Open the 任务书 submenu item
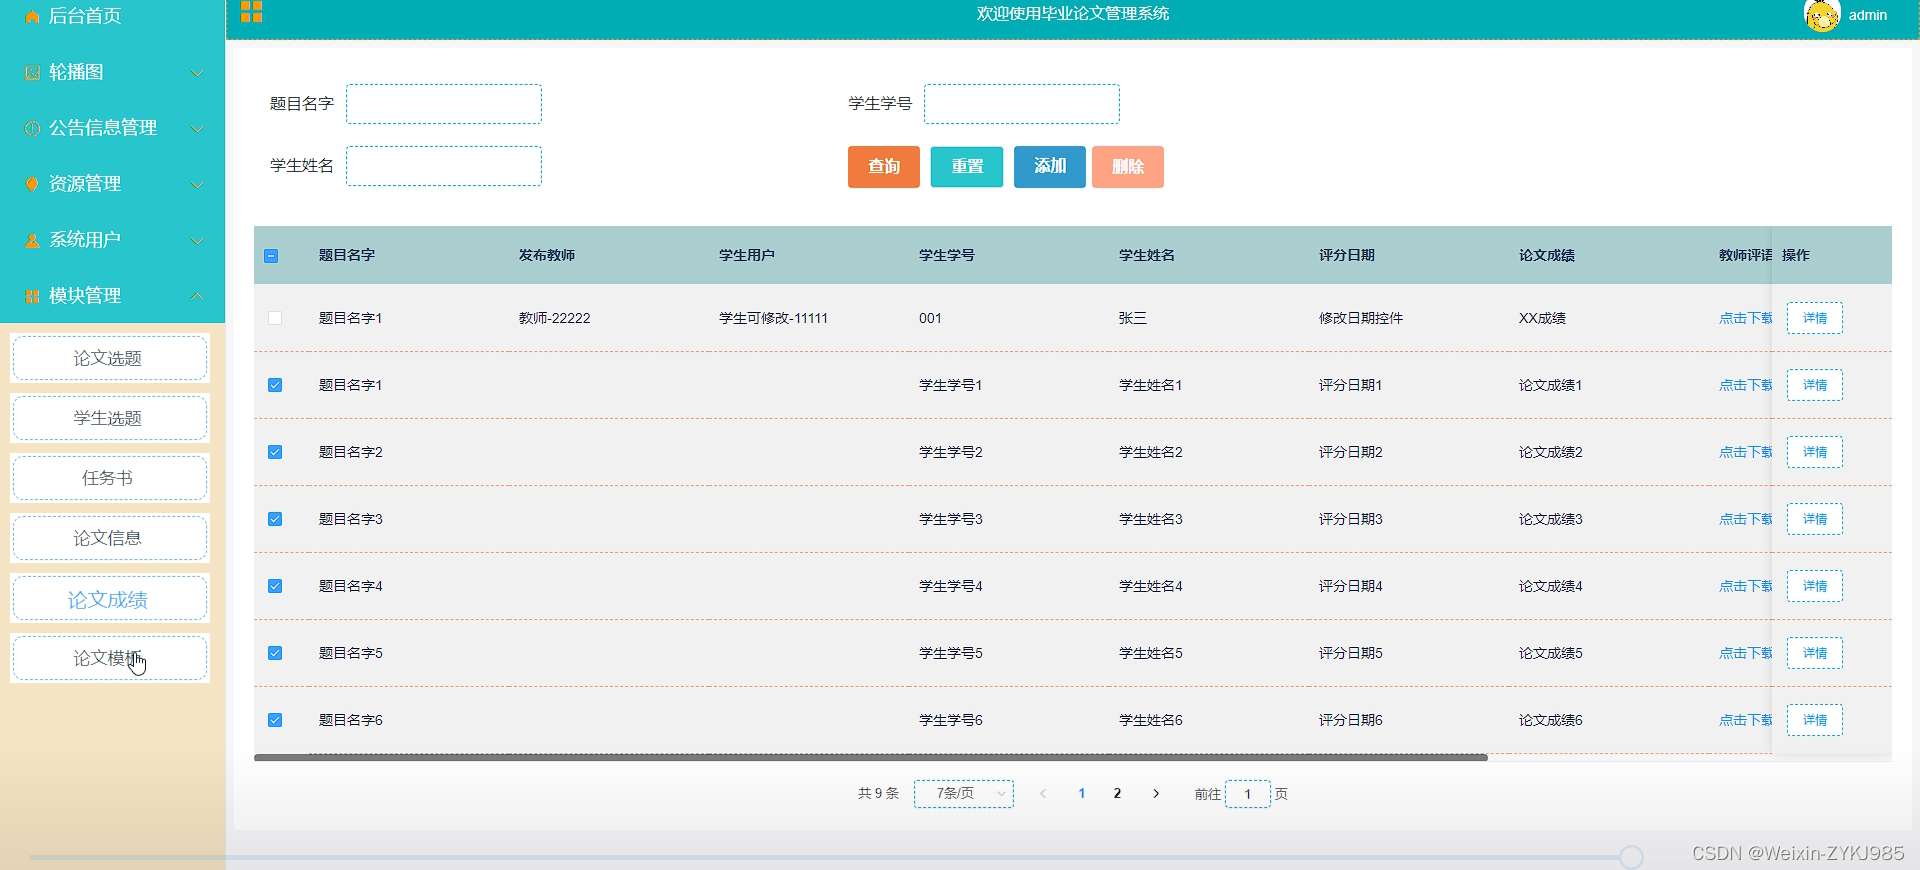The width and height of the screenshot is (1920, 870). (x=109, y=478)
